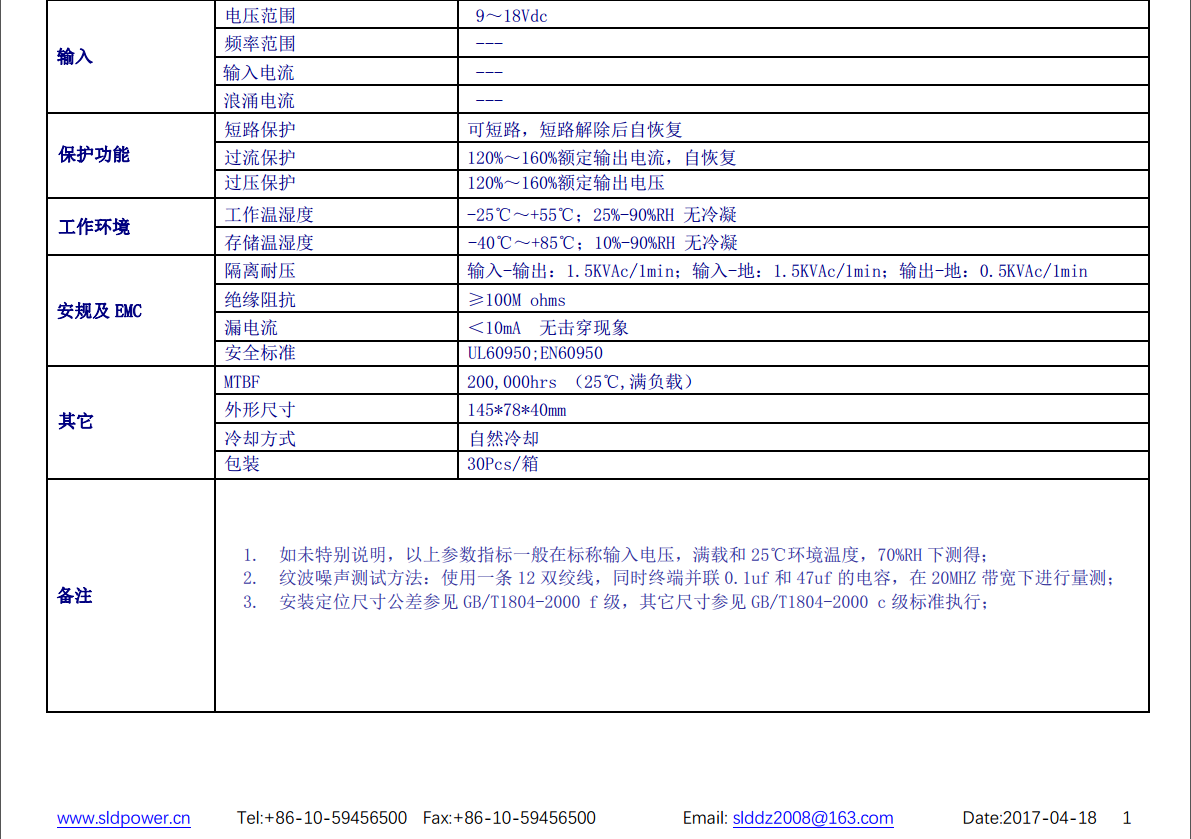This screenshot has height=839, width=1191.
Task: Click the 备注 section header
Action: tap(75, 596)
